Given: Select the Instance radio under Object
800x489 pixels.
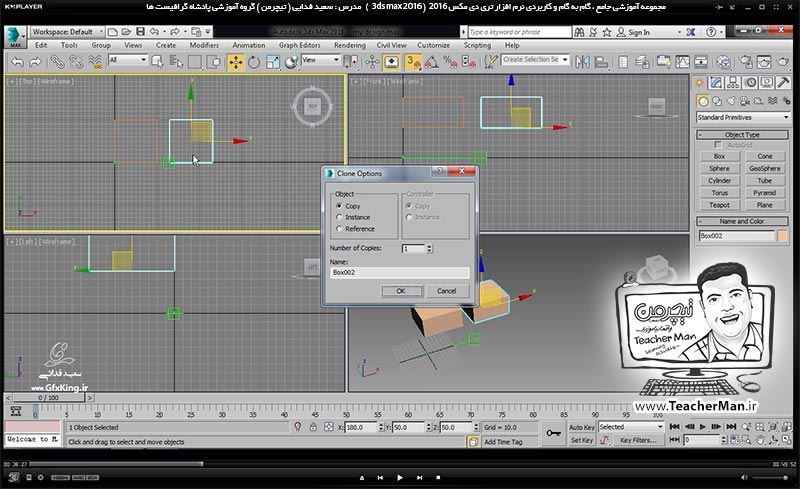Looking at the screenshot, I should click(x=339, y=217).
